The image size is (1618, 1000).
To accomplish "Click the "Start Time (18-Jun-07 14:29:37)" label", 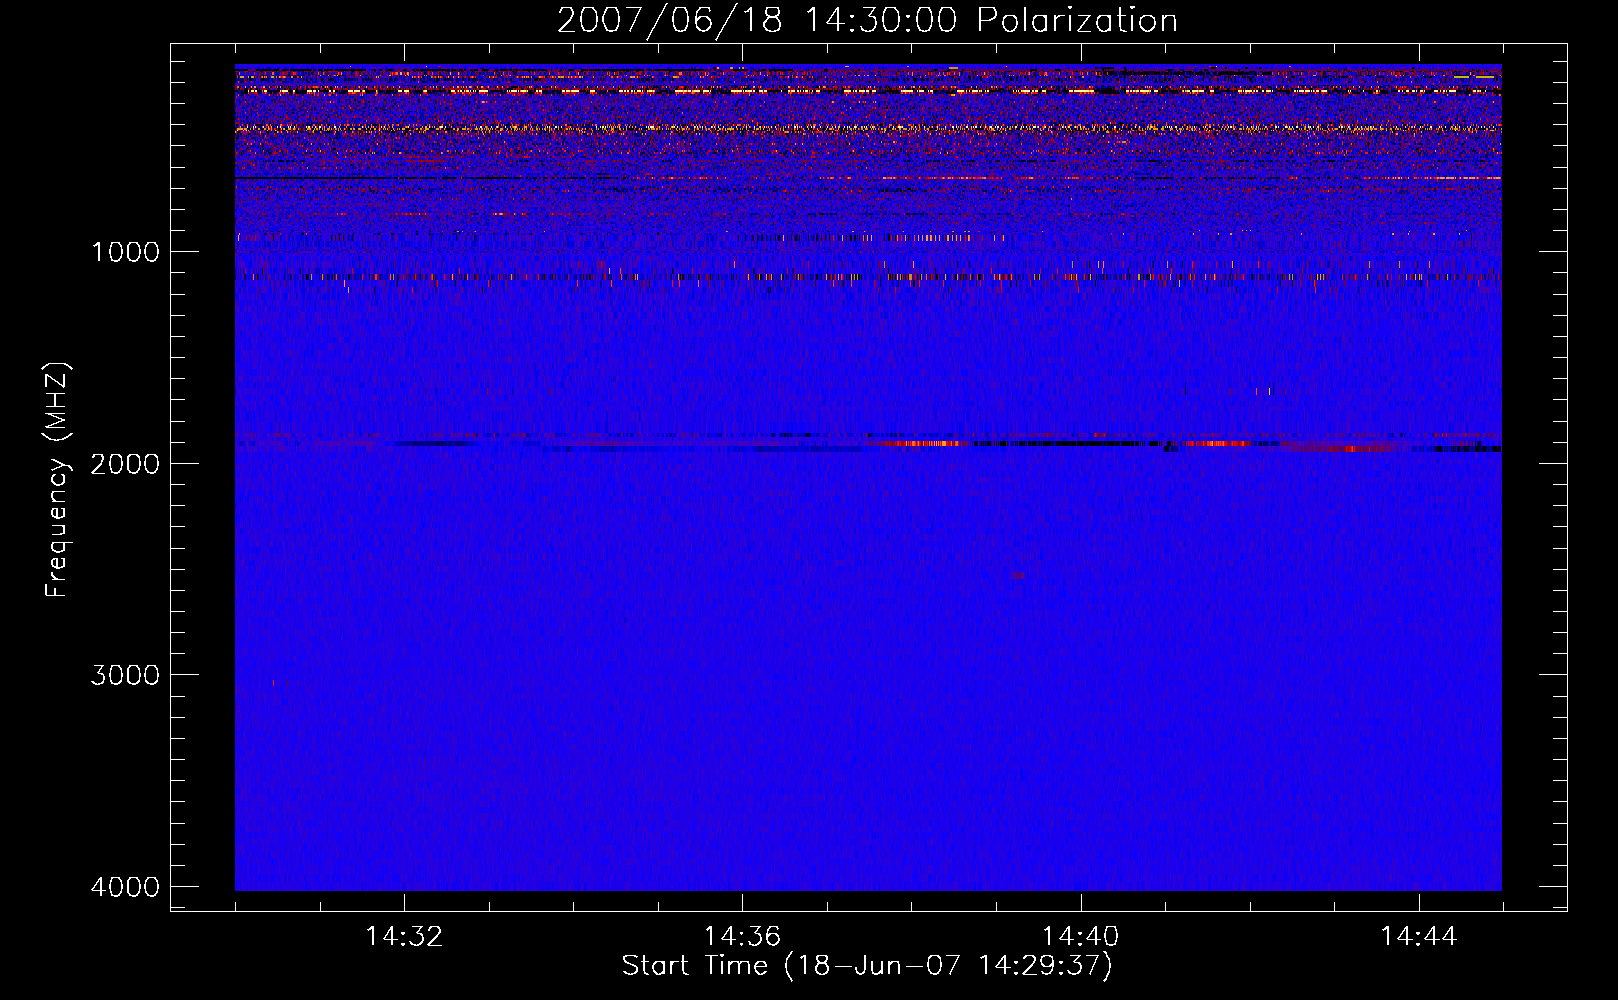I will 867,966.
